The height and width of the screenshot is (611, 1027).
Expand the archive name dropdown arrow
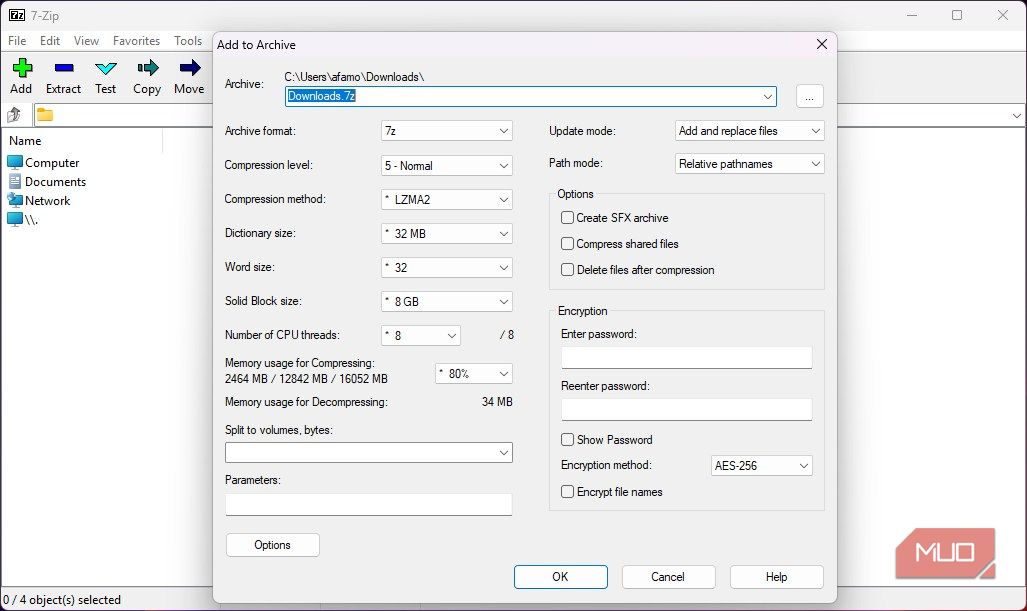click(x=768, y=96)
